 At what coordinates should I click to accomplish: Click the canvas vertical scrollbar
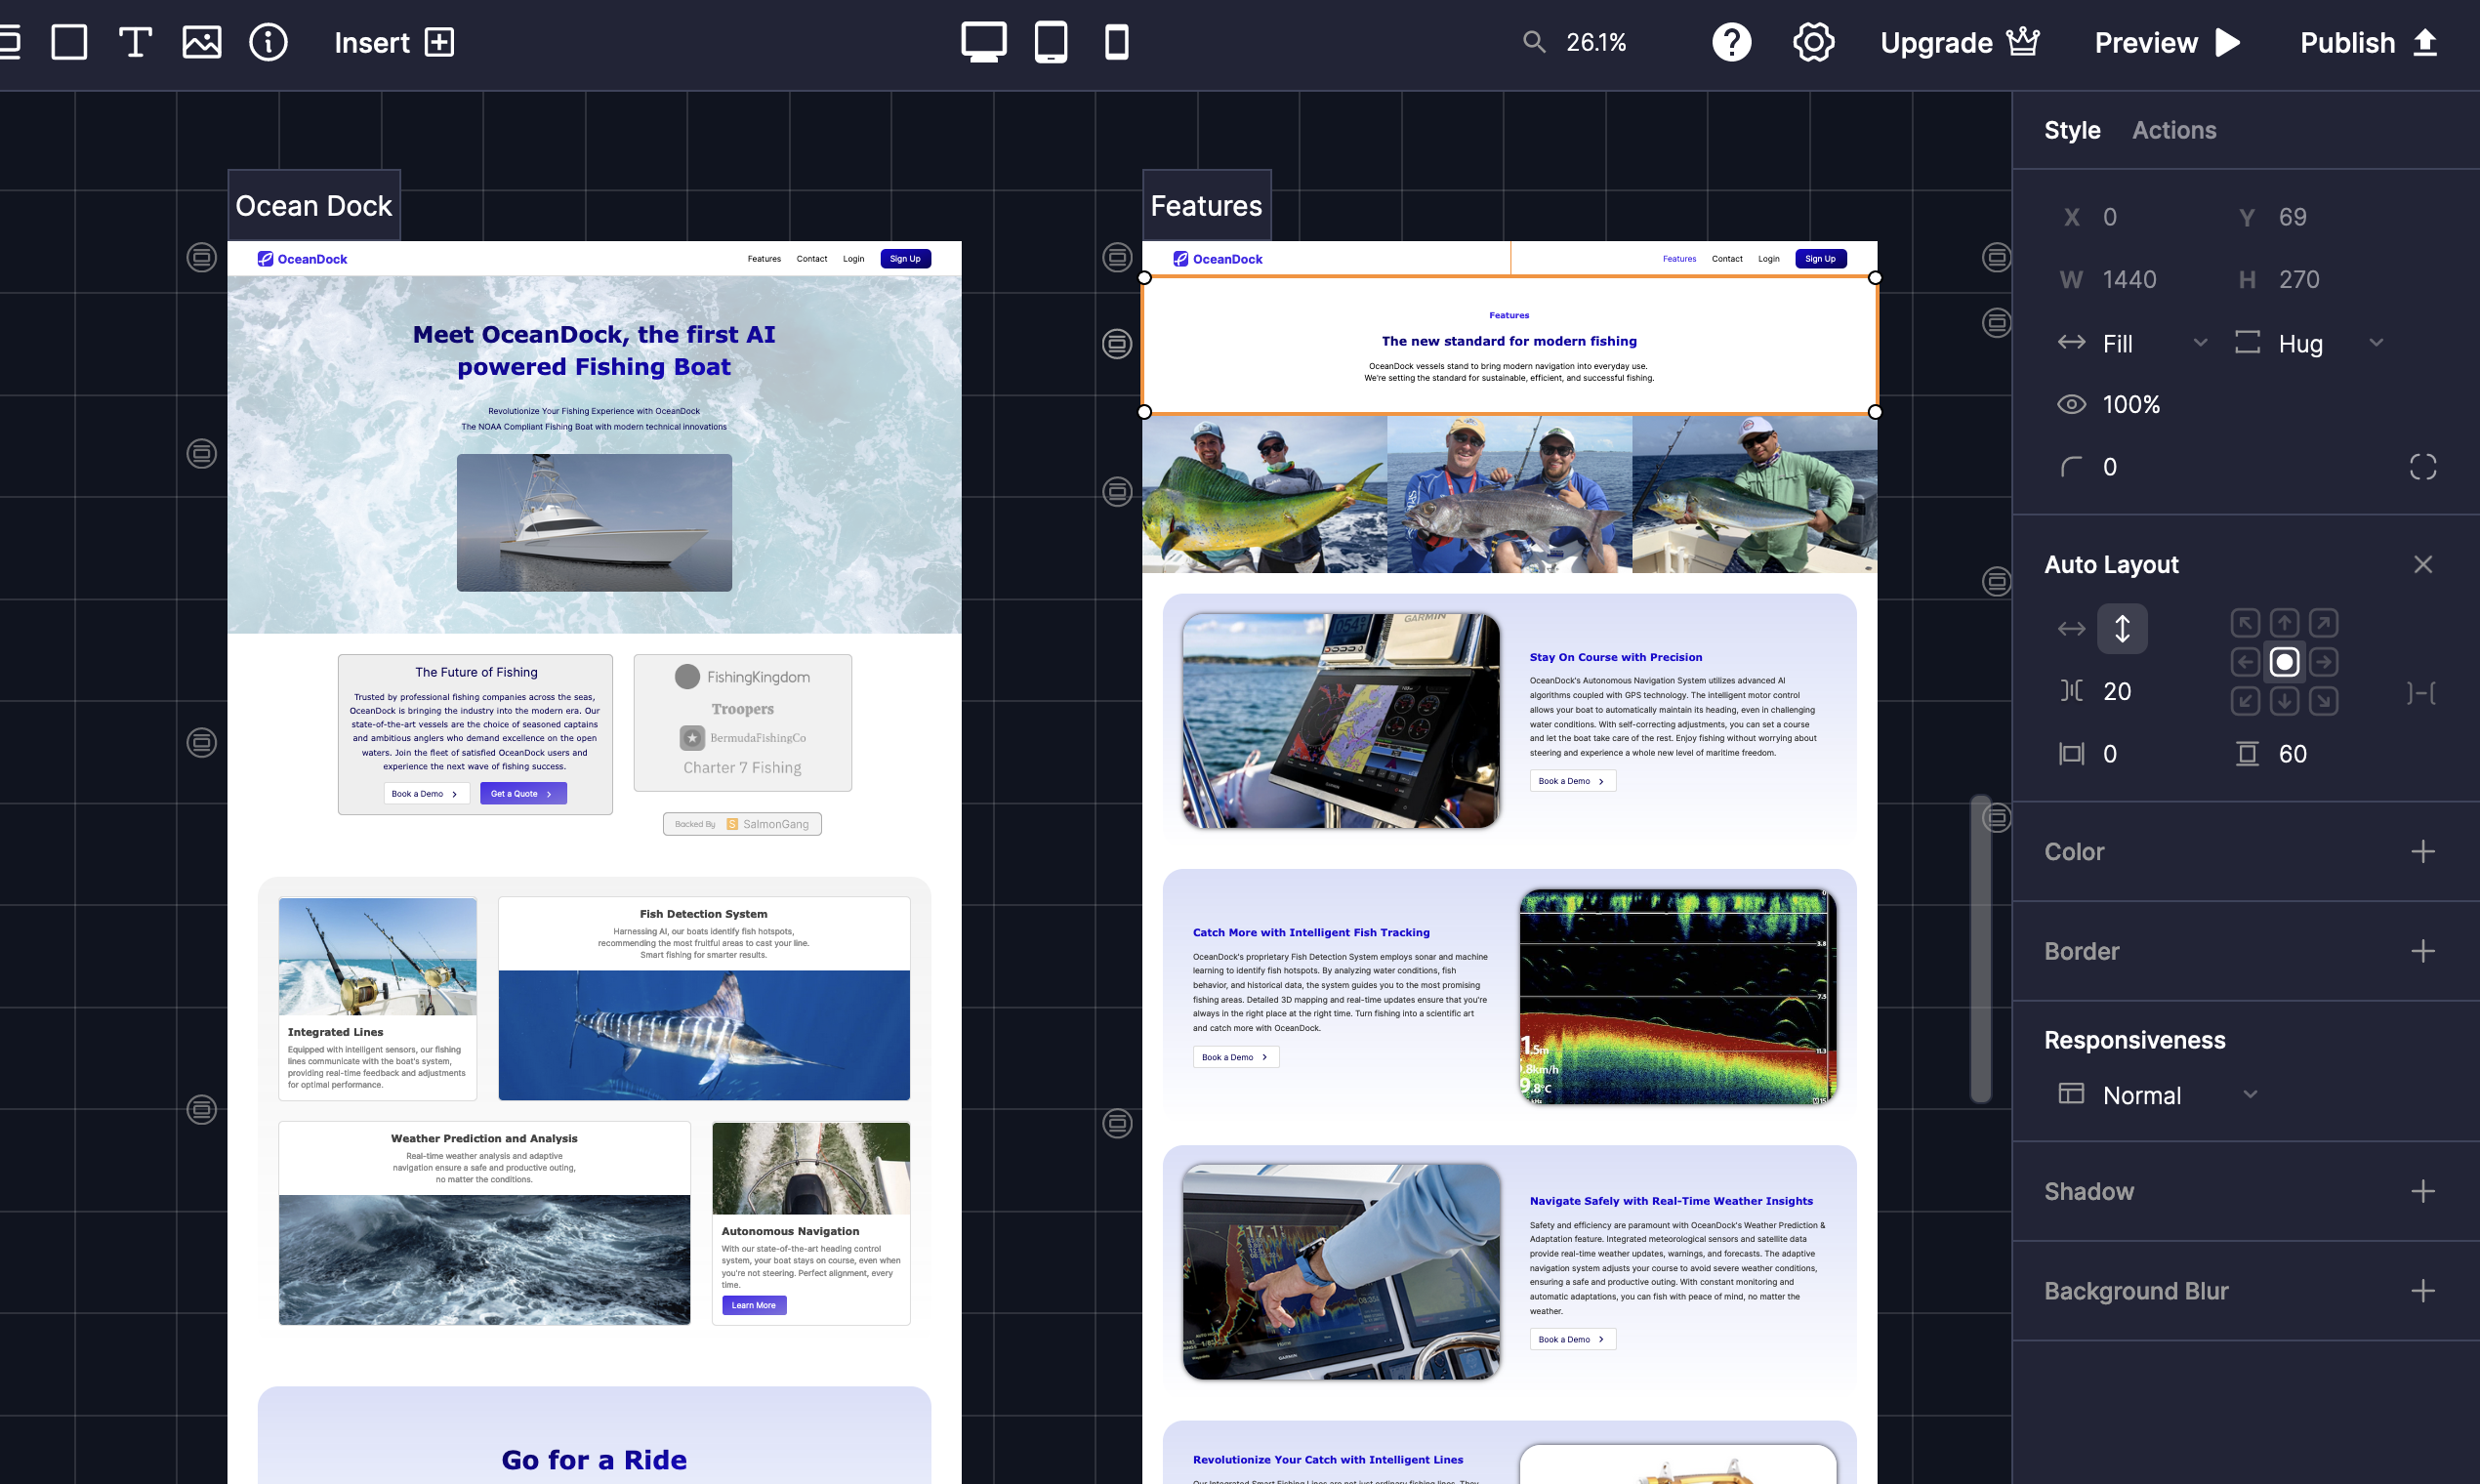pyautogui.click(x=1980, y=948)
